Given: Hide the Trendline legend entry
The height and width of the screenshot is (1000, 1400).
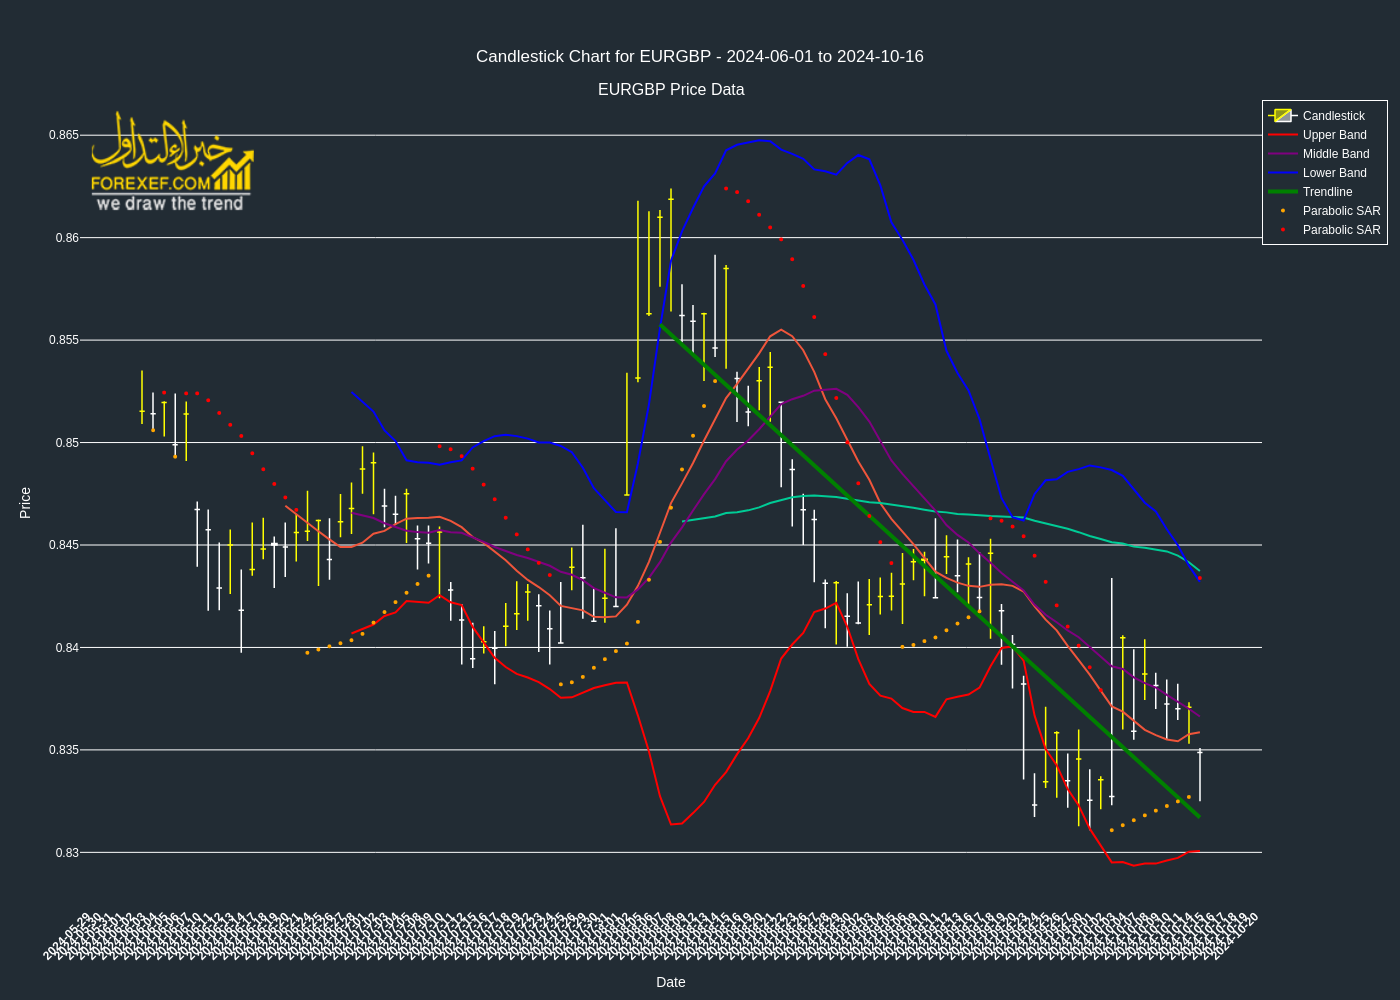Looking at the screenshot, I should click(x=1324, y=192).
